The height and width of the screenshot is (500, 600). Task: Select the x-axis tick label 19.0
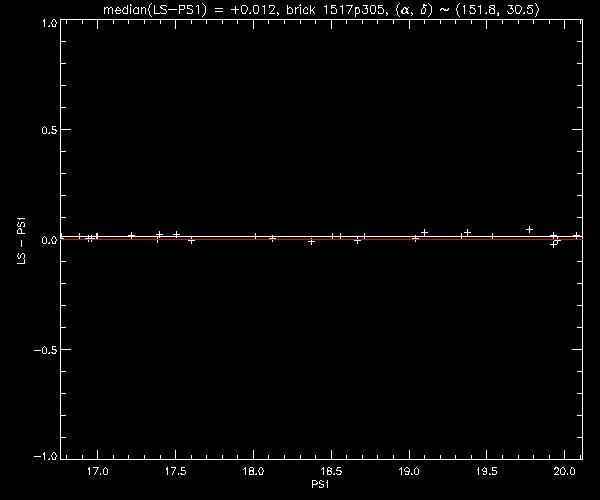pyautogui.click(x=409, y=471)
